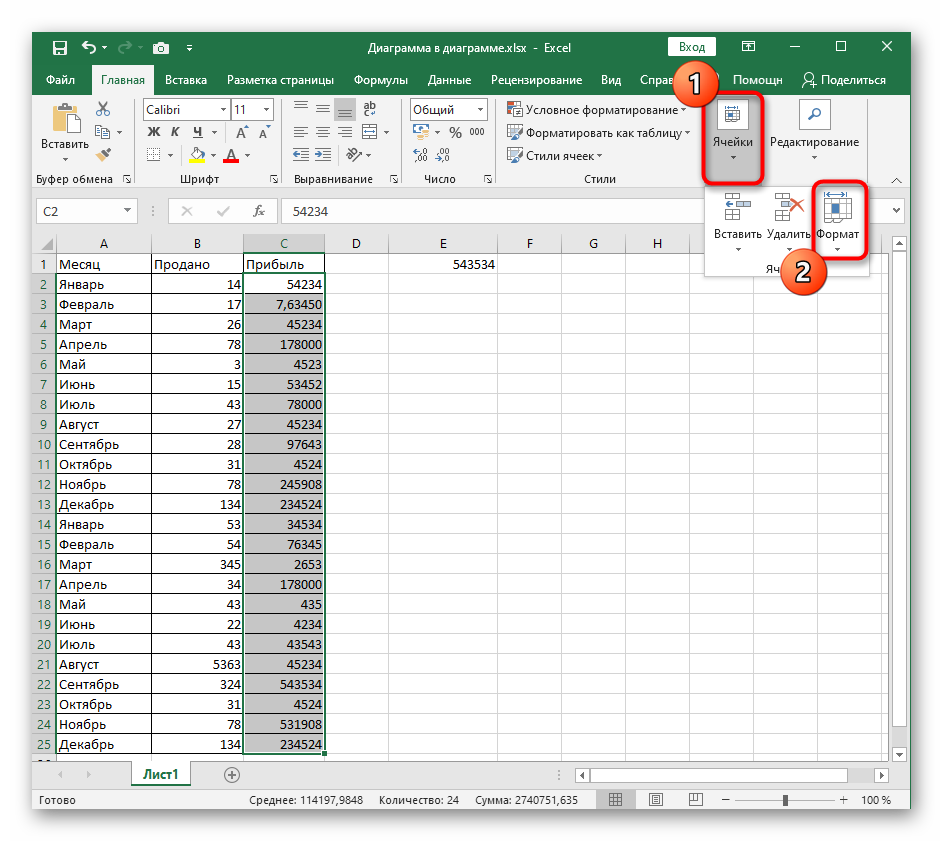Click the Insert cells icon in popup
Screen dimensions: 943x841
737,208
